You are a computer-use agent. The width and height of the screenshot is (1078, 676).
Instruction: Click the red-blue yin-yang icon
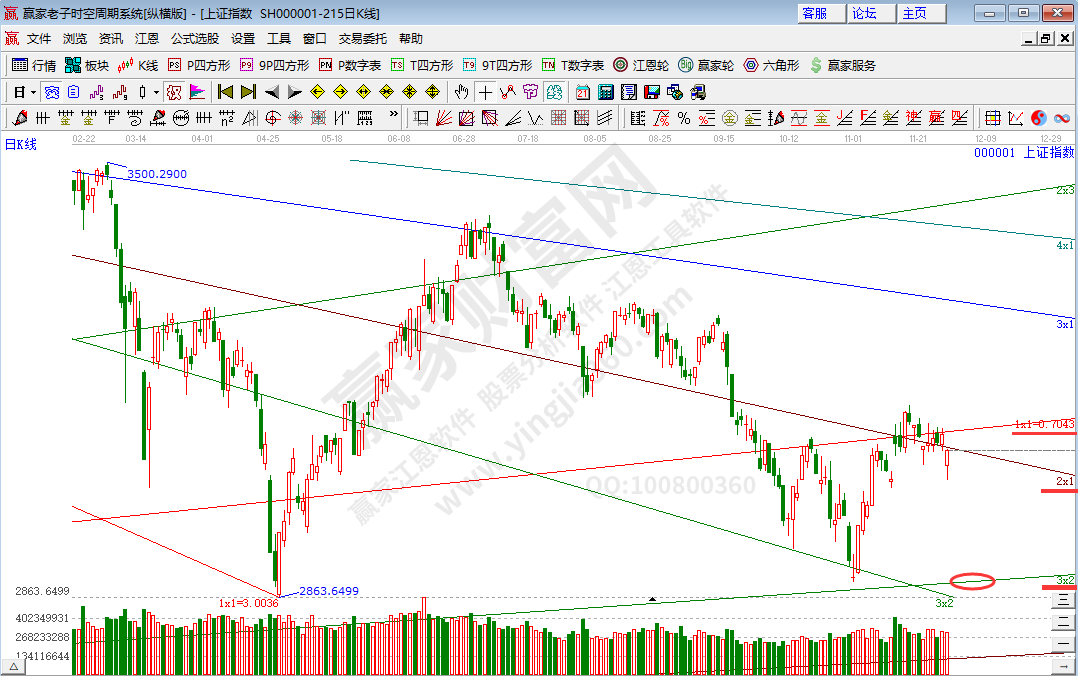[x=1038, y=118]
